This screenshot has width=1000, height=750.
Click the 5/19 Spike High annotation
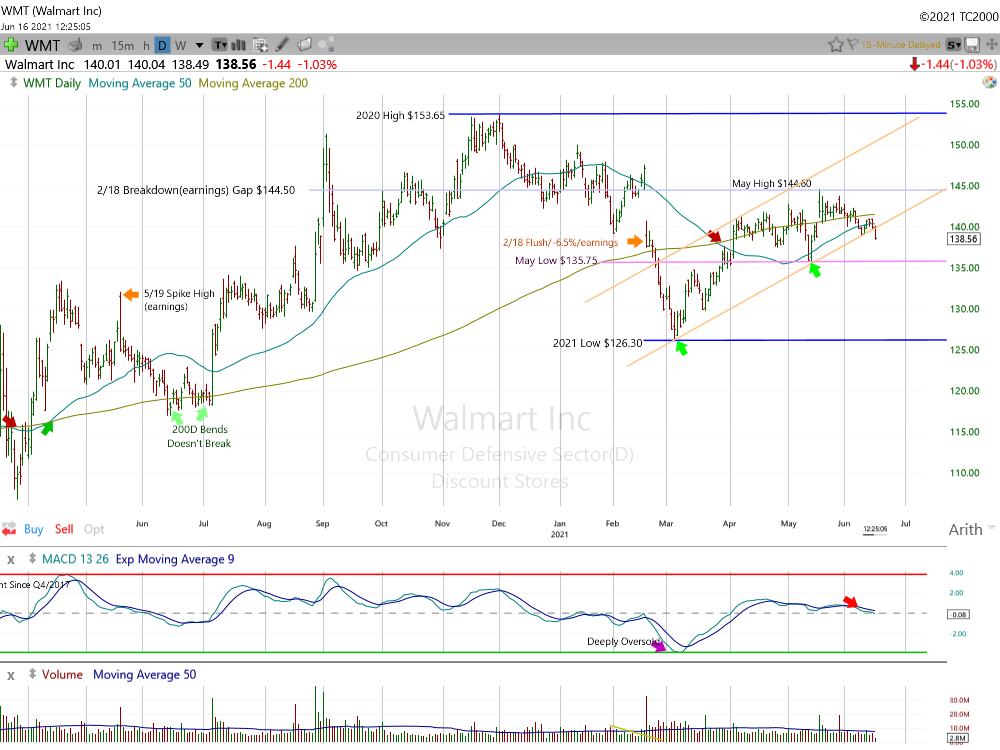[x=179, y=300]
